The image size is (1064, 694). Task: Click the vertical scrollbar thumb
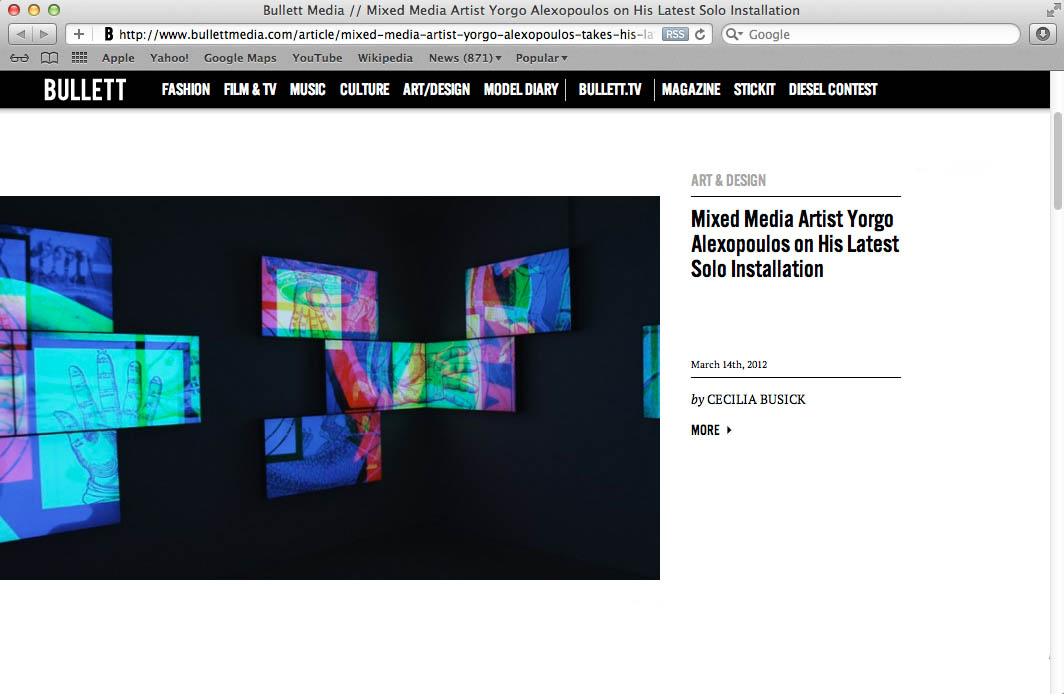1057,161
